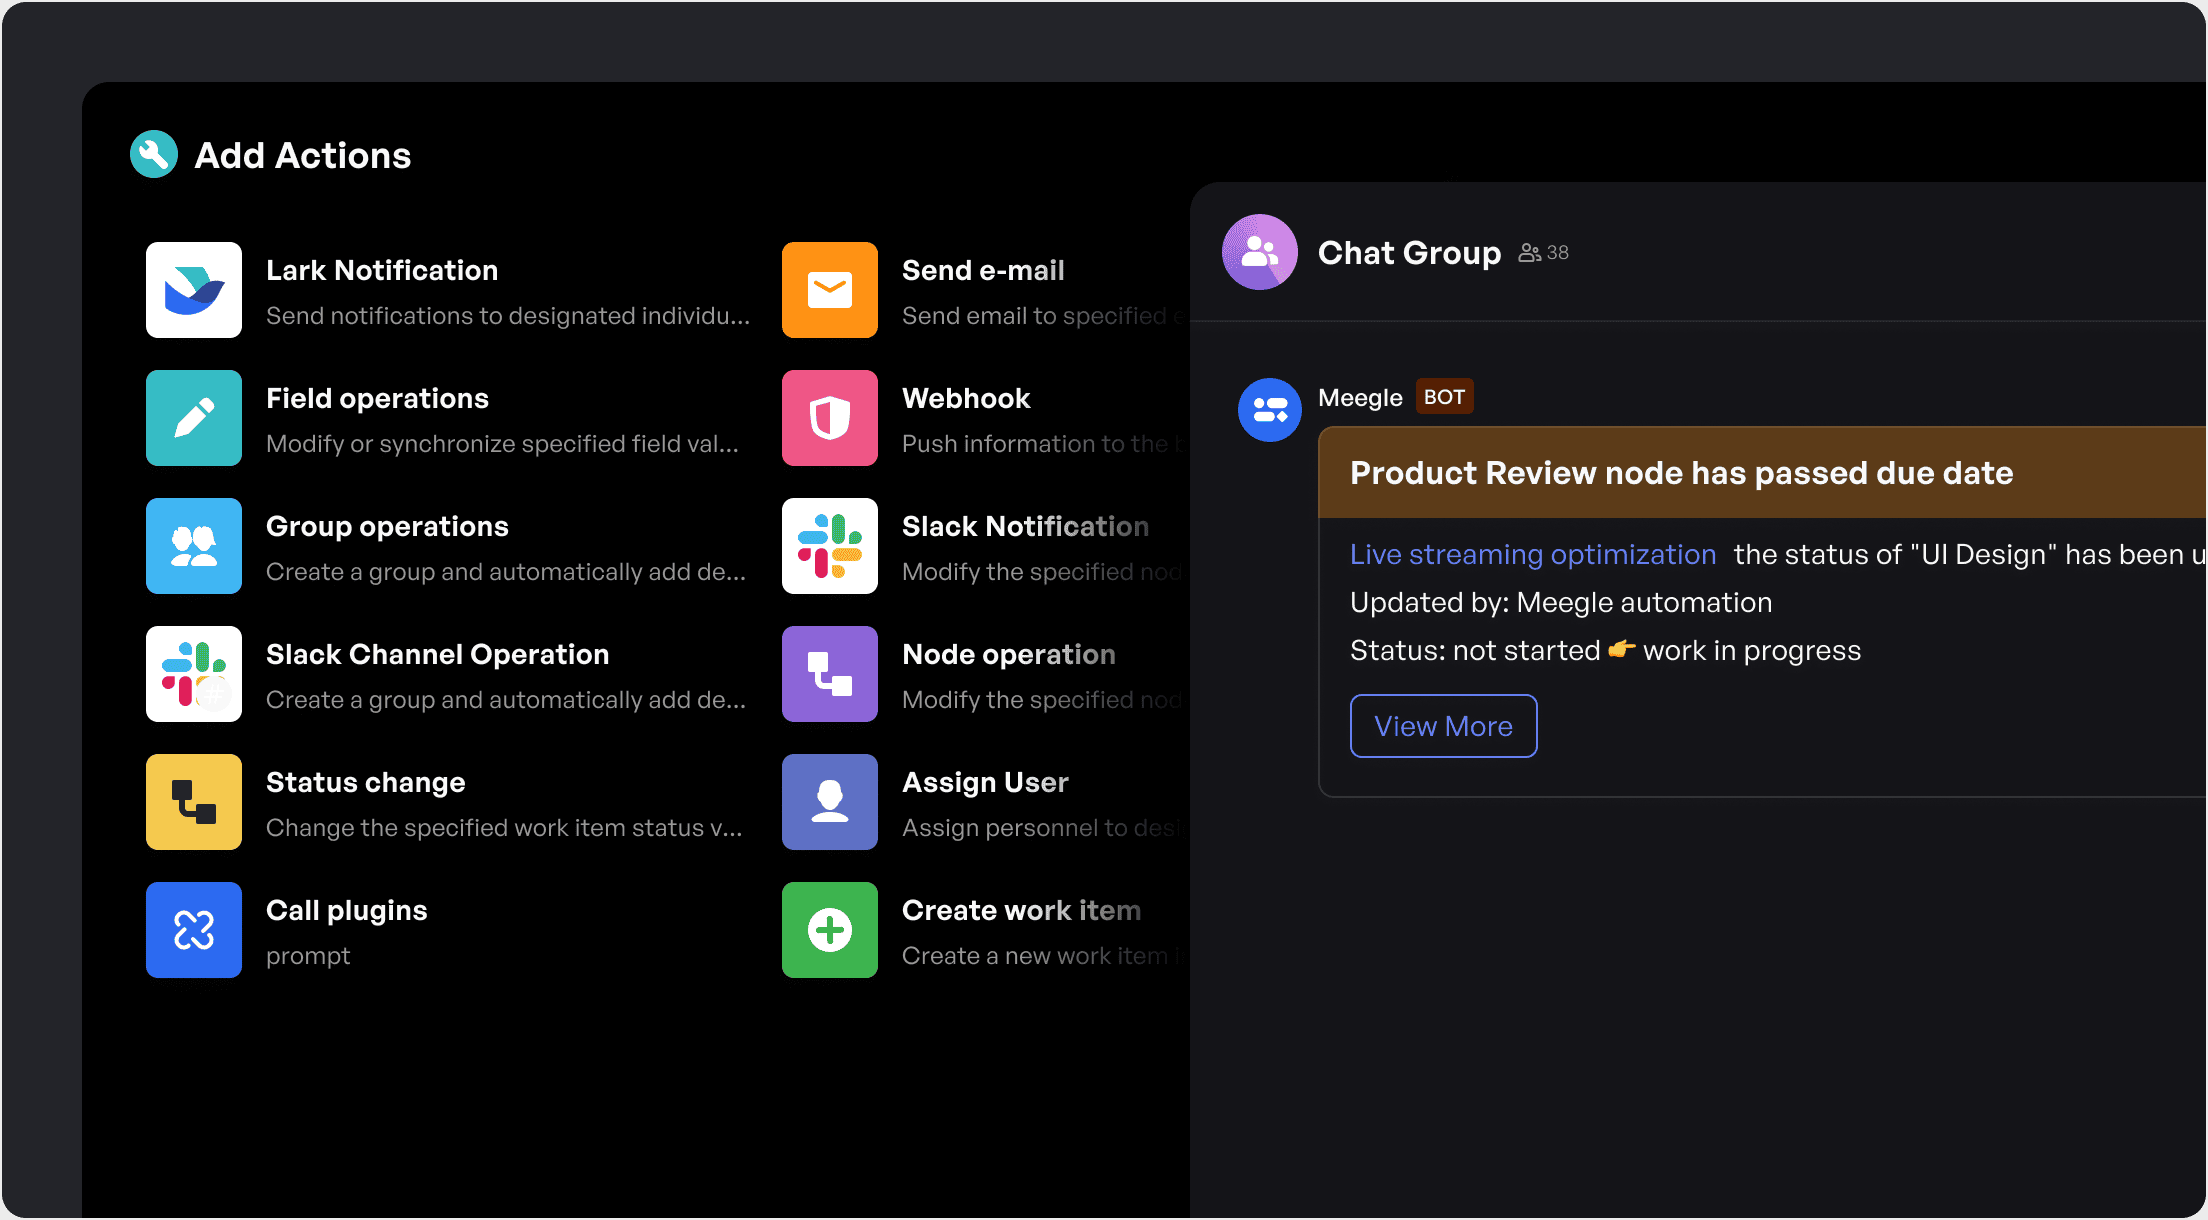Open the Slack Notification icon
The image size is (2208, 1220).
[830, 546]
